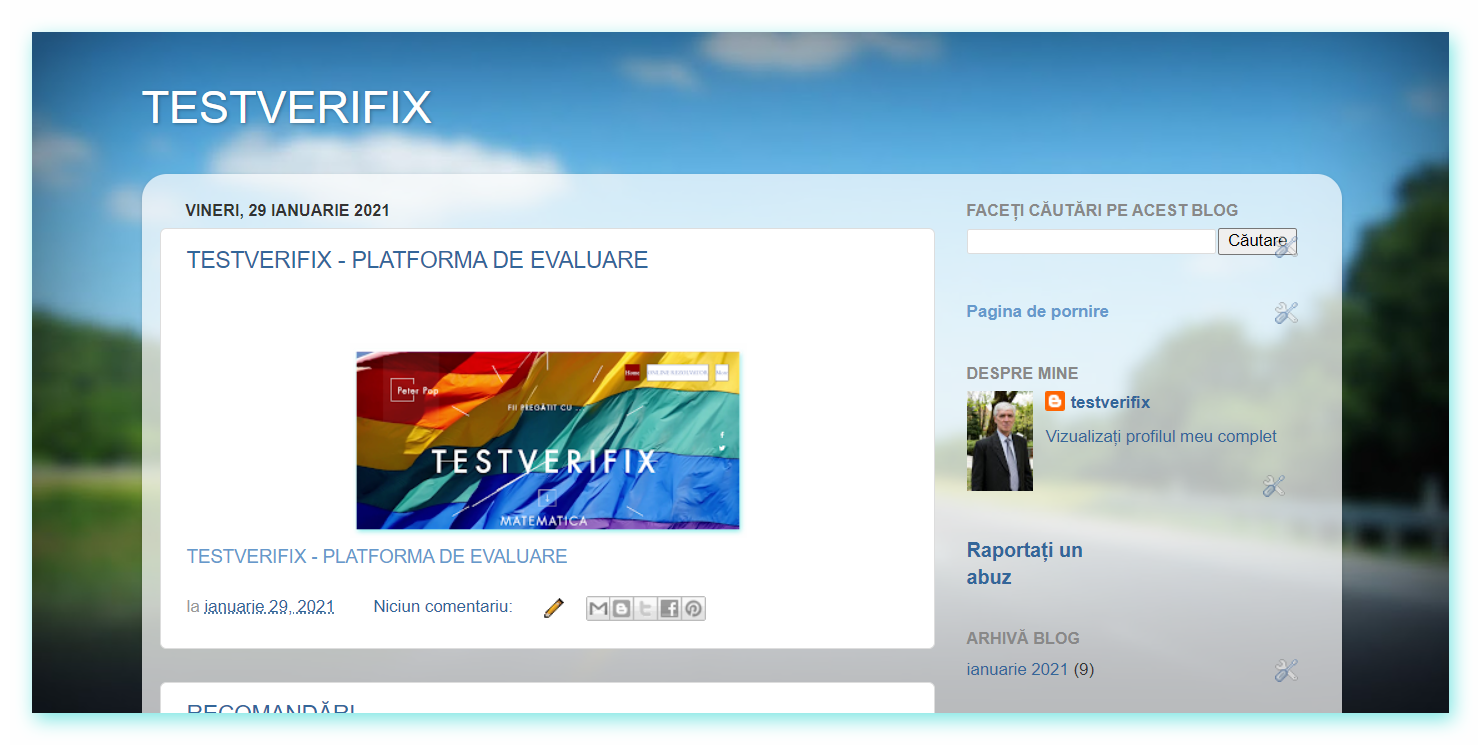Image resolution: width=1481 pixels, height=745 pixels.
Task: Open the post timestamp ianuarie 29, 2021
Action: tap(269, 606)
